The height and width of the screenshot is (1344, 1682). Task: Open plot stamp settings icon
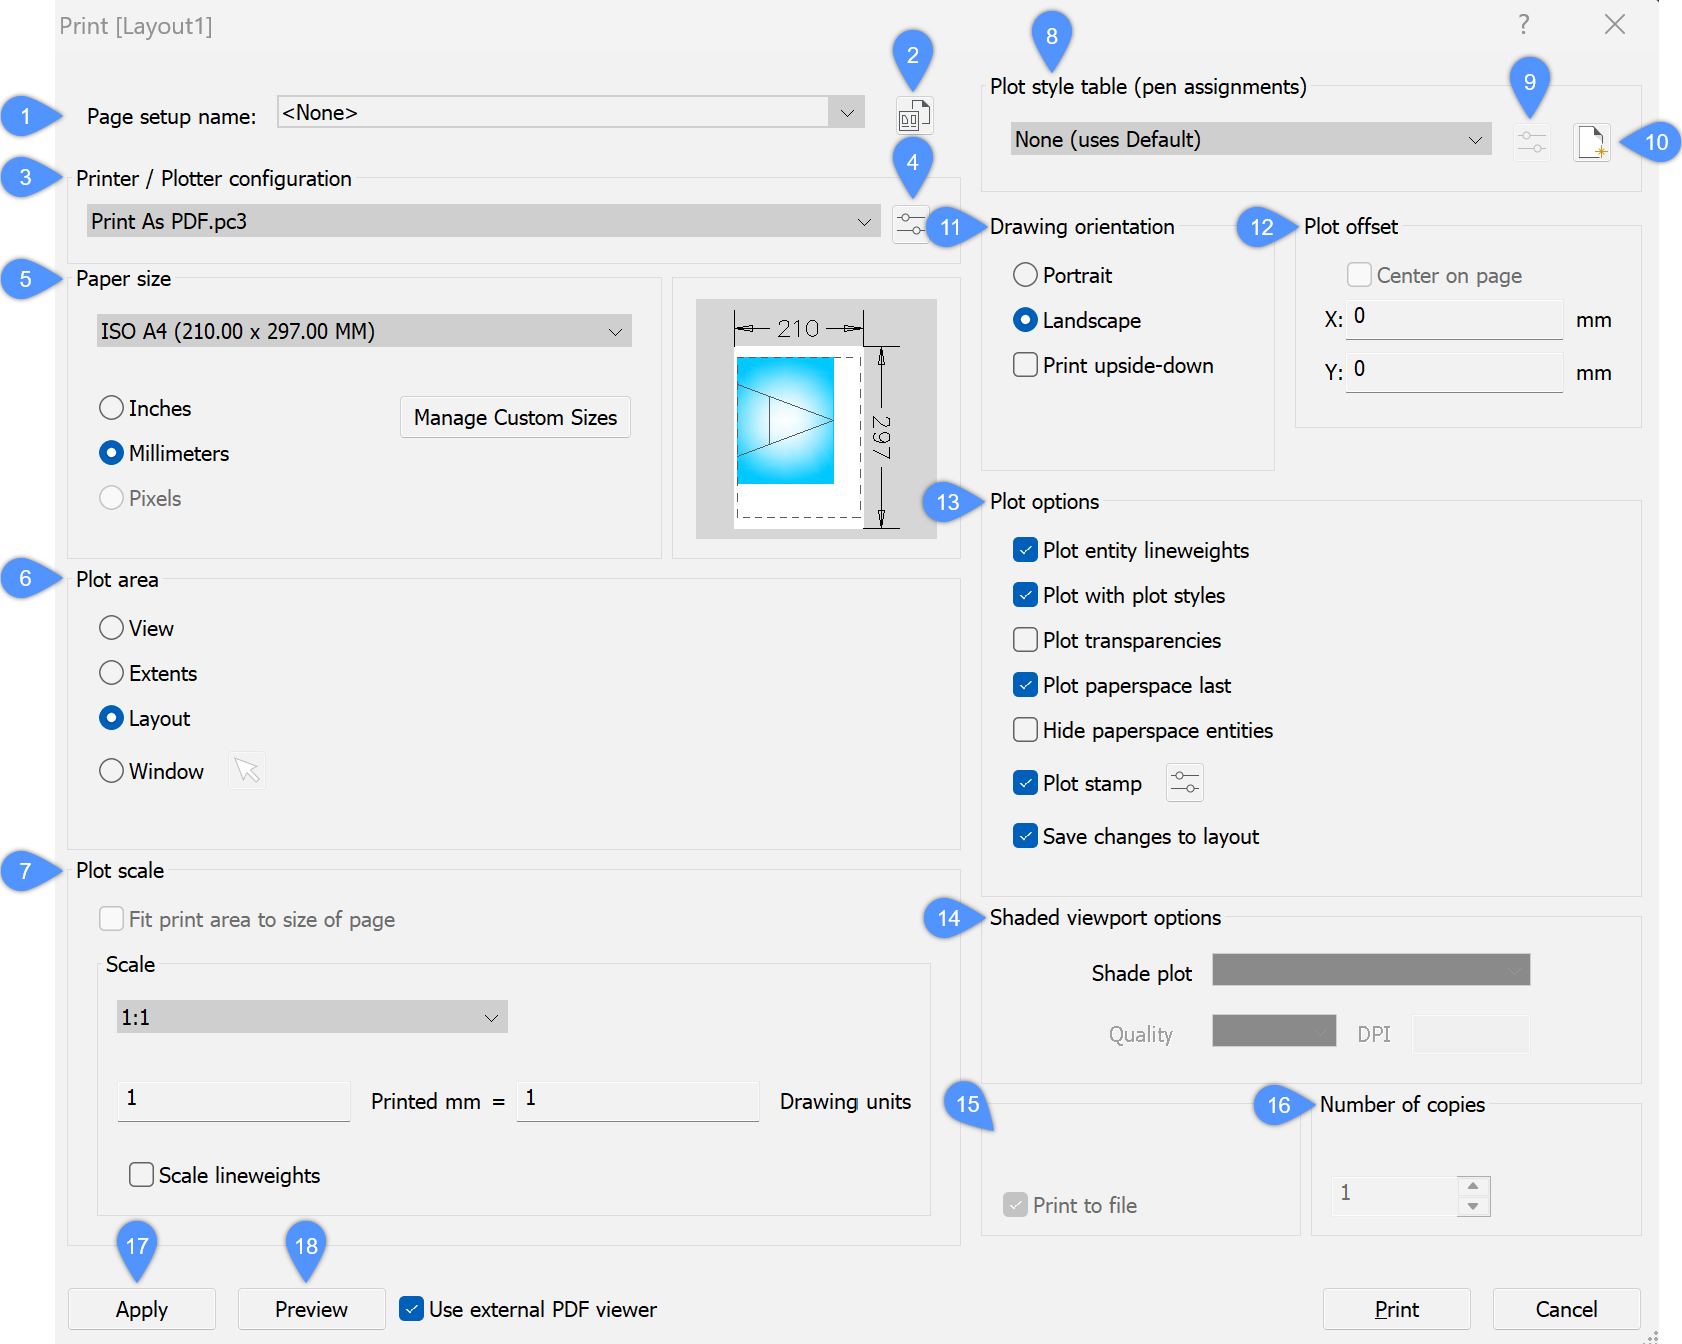[x=1184, y=783]
